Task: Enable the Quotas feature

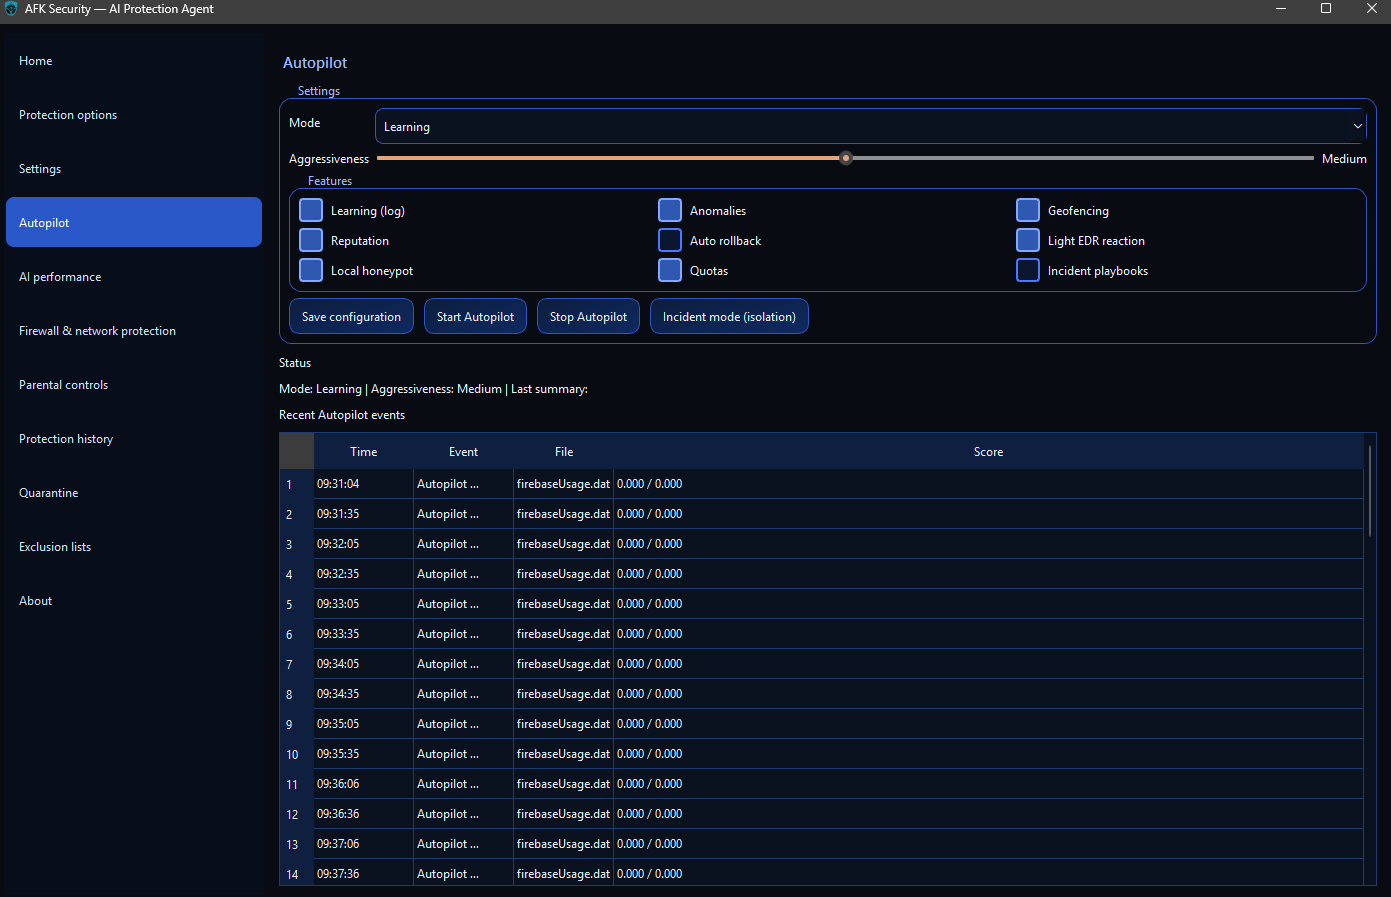Action: click(x=669, y=270)
